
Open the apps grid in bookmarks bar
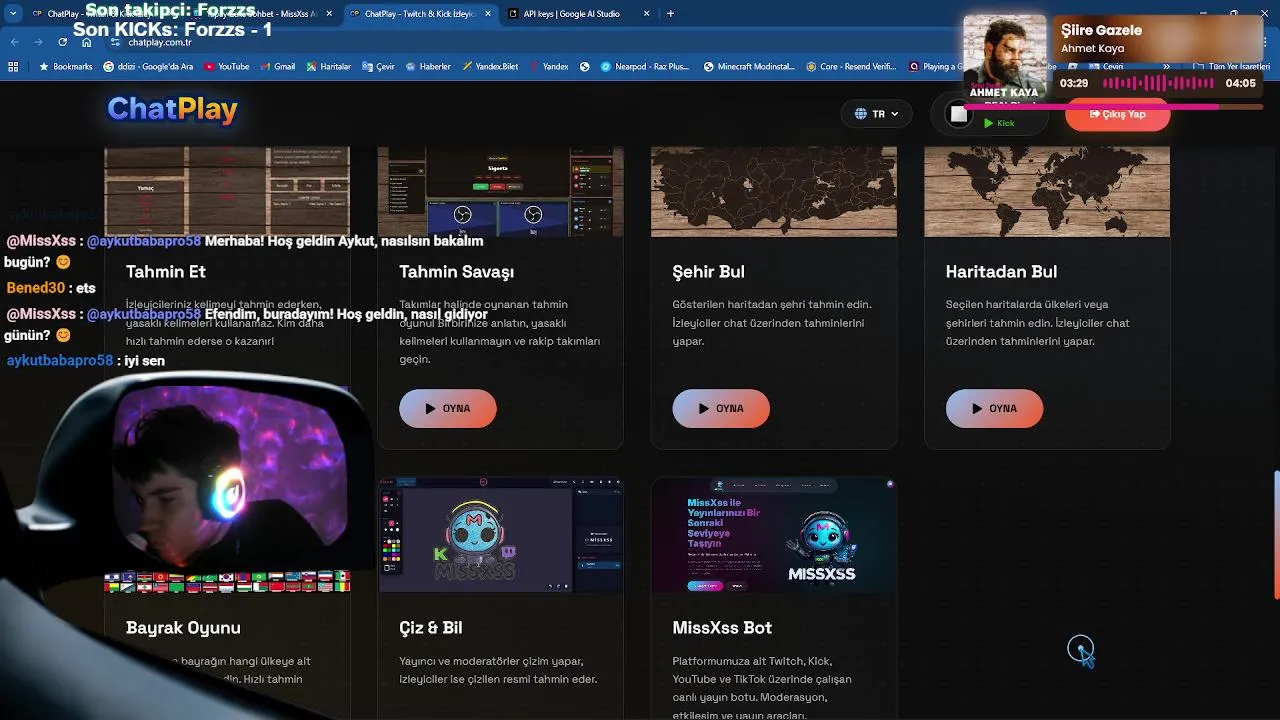[x=13, y=67]
